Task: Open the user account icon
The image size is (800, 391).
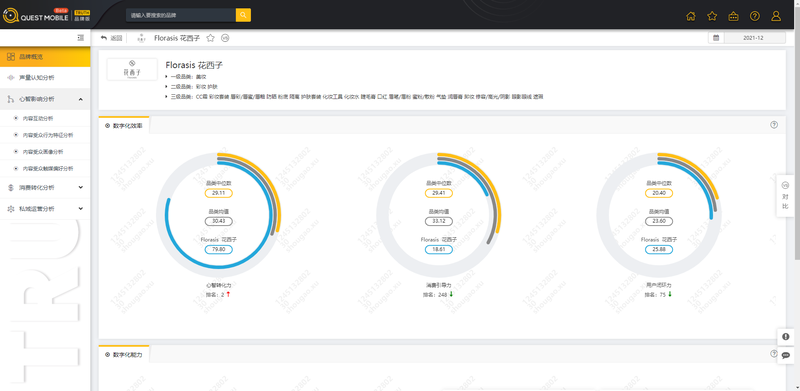Action: click(x=776, y=16)
